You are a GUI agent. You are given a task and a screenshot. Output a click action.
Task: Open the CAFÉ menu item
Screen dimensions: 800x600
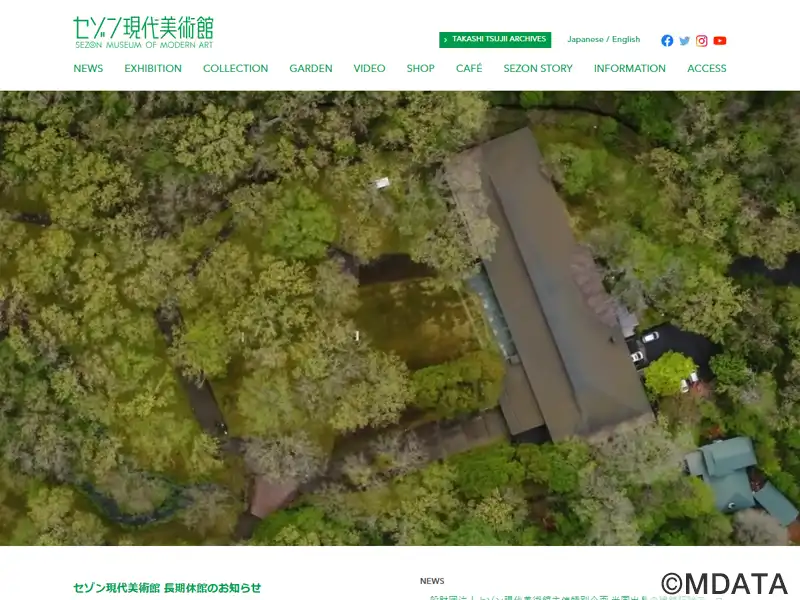pos(469,69)
